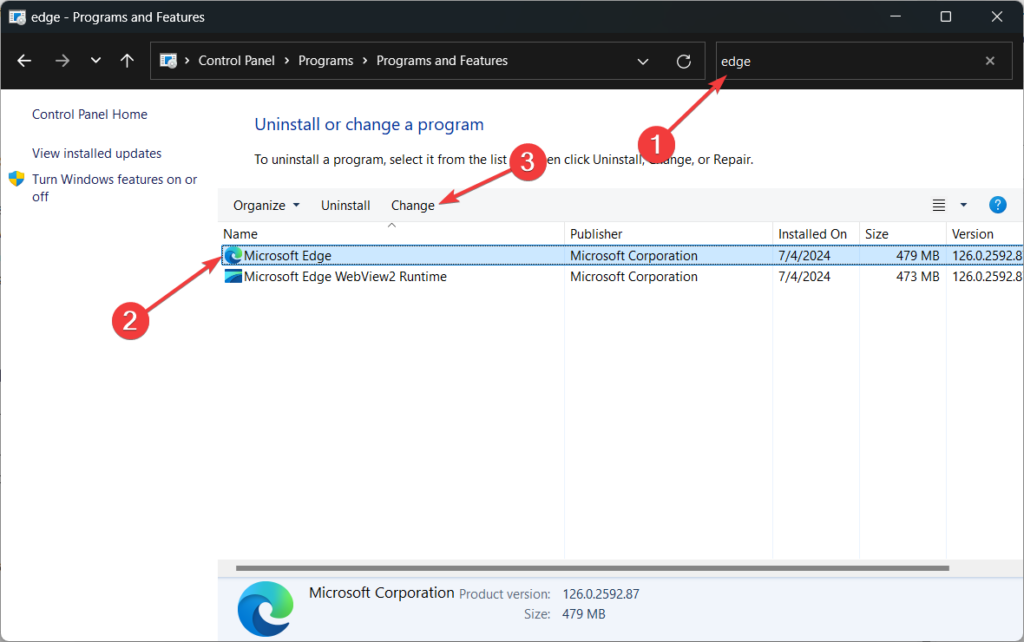This screenshot has height=642, width=1024.
Task: Click the Back arrow navigation icon
Action: pyautogui.click(x=24, y=61)
